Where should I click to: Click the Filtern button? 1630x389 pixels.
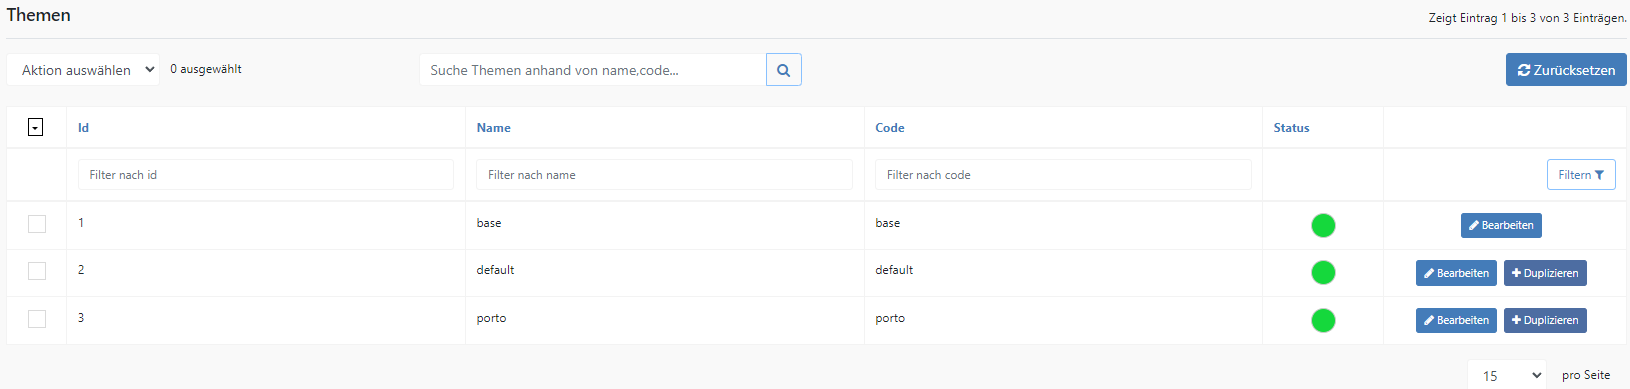pyautogui.click(x=1581, y=175)
